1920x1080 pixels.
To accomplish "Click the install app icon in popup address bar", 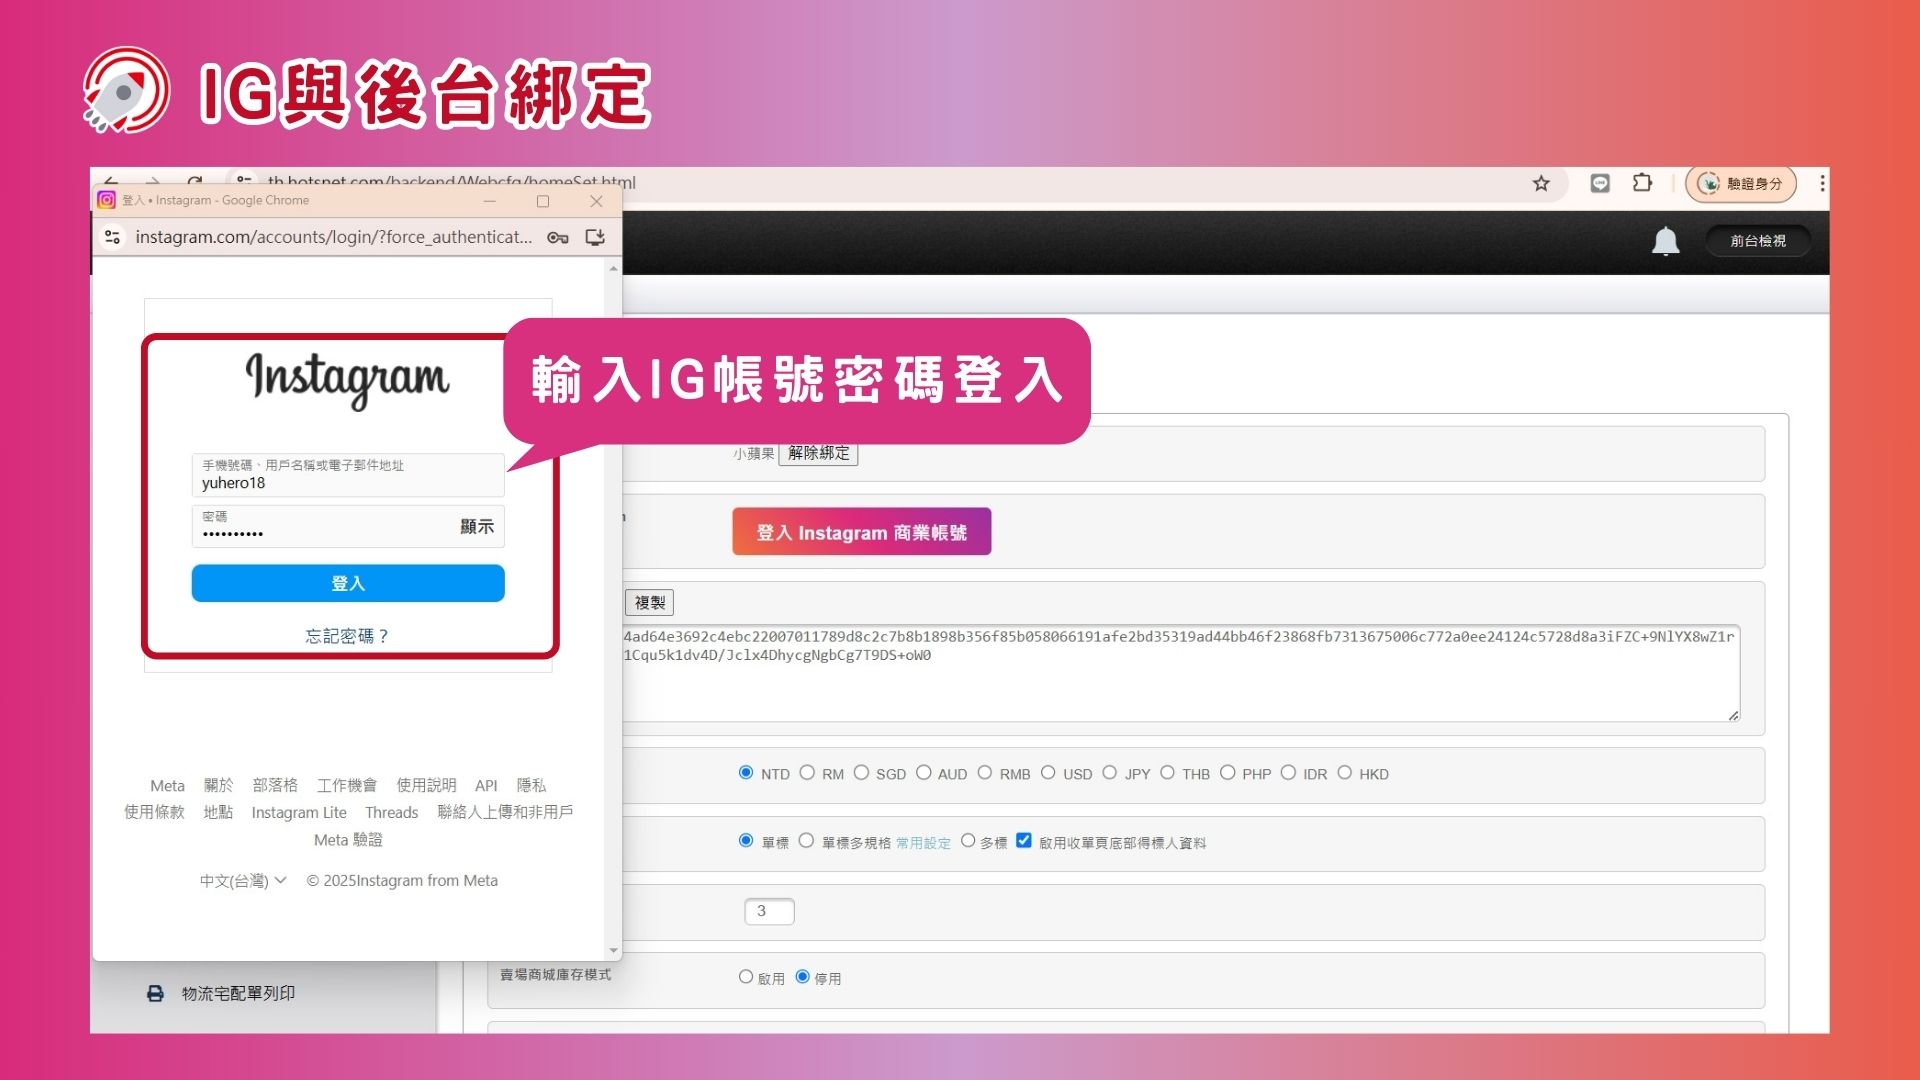I will pyautogui.click(x=595, y=237).
